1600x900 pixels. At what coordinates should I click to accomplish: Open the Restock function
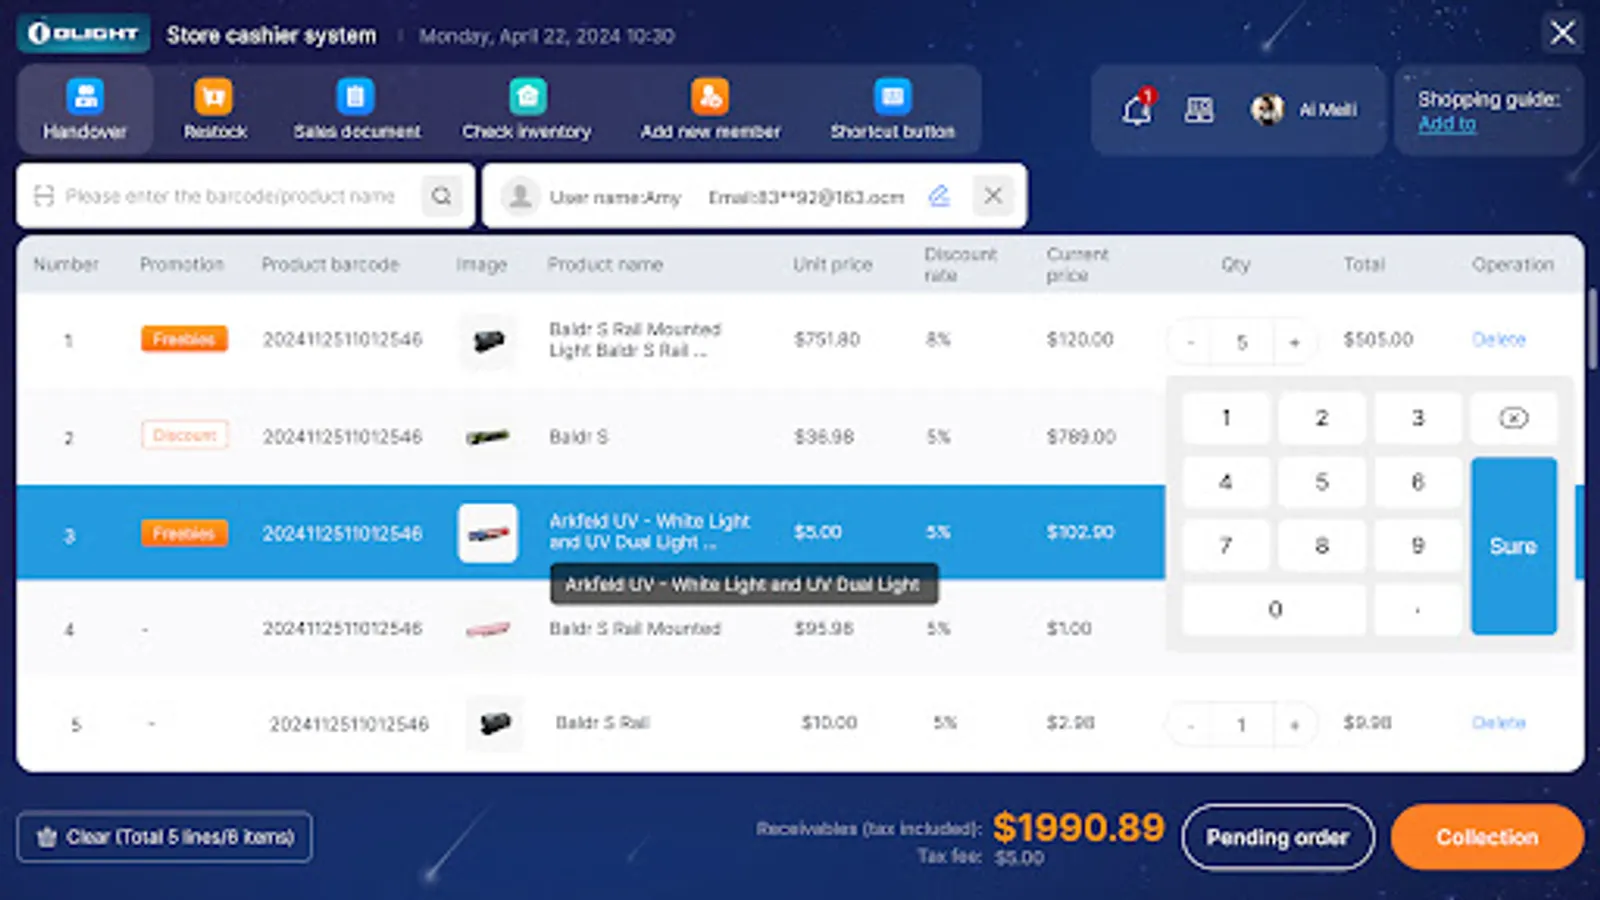click(214, 108)
